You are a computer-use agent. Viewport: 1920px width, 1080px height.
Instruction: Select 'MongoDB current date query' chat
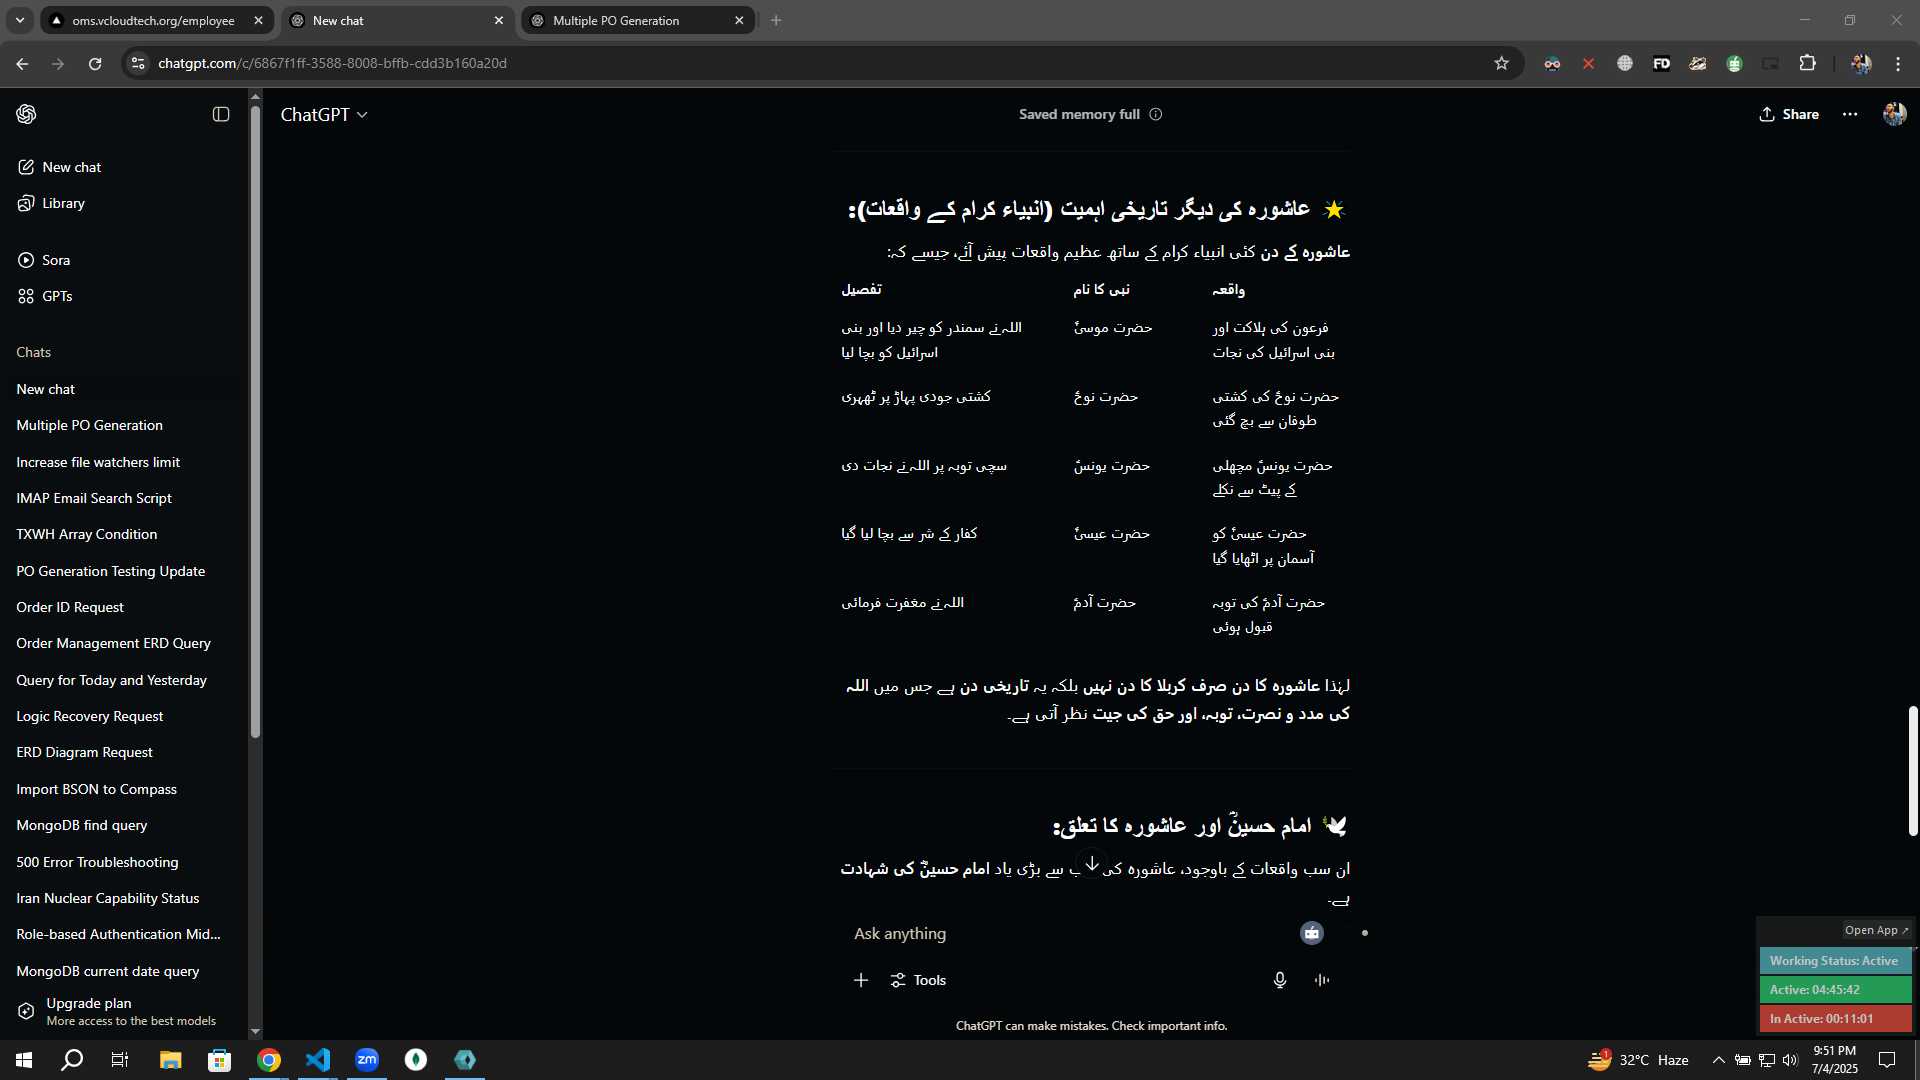(124, 971)
